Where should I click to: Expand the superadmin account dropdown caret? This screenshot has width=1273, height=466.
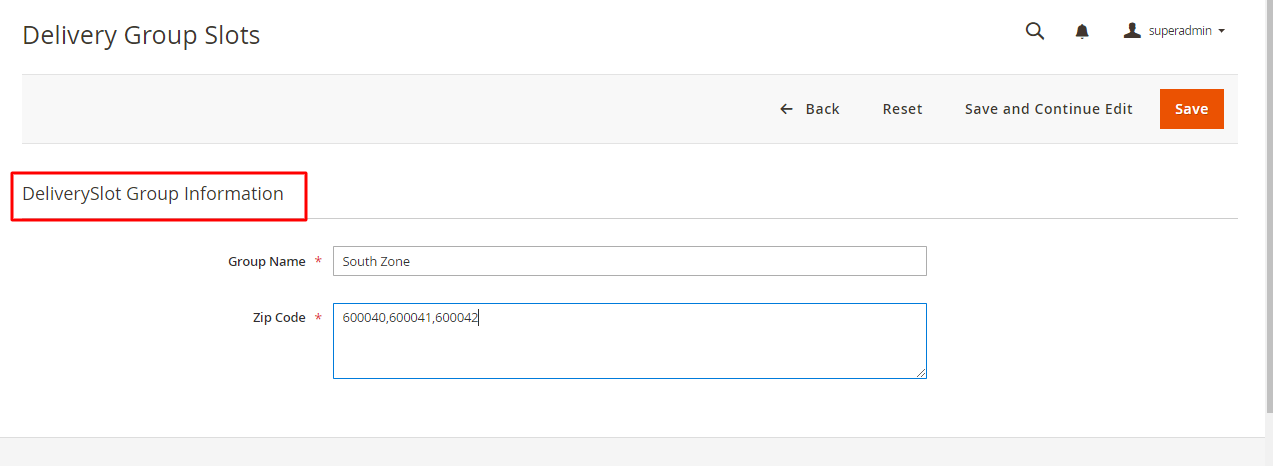click(1221, 31)
